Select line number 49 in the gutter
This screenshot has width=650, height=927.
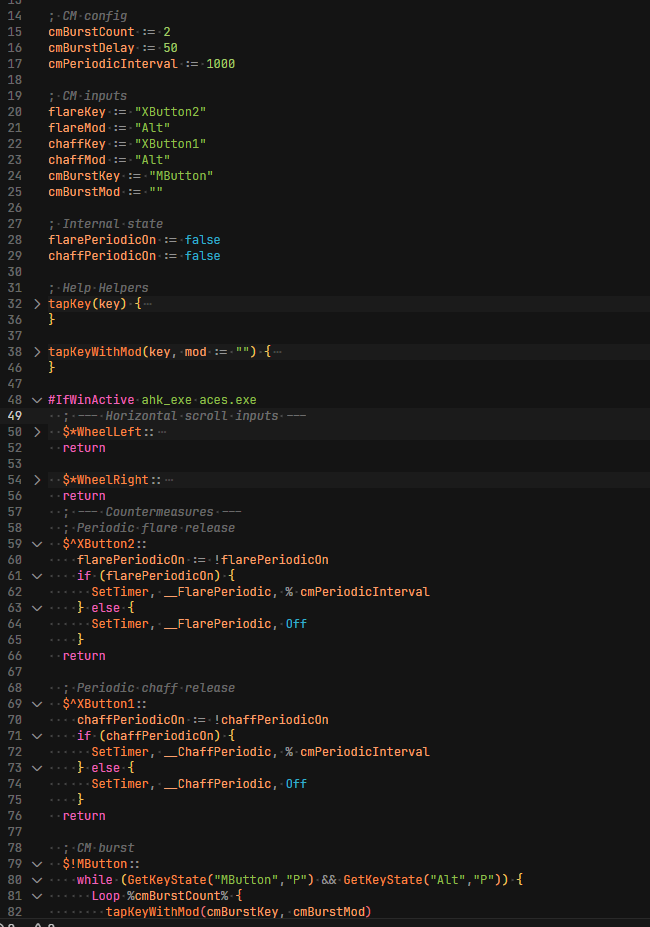[x=15, y=416]
